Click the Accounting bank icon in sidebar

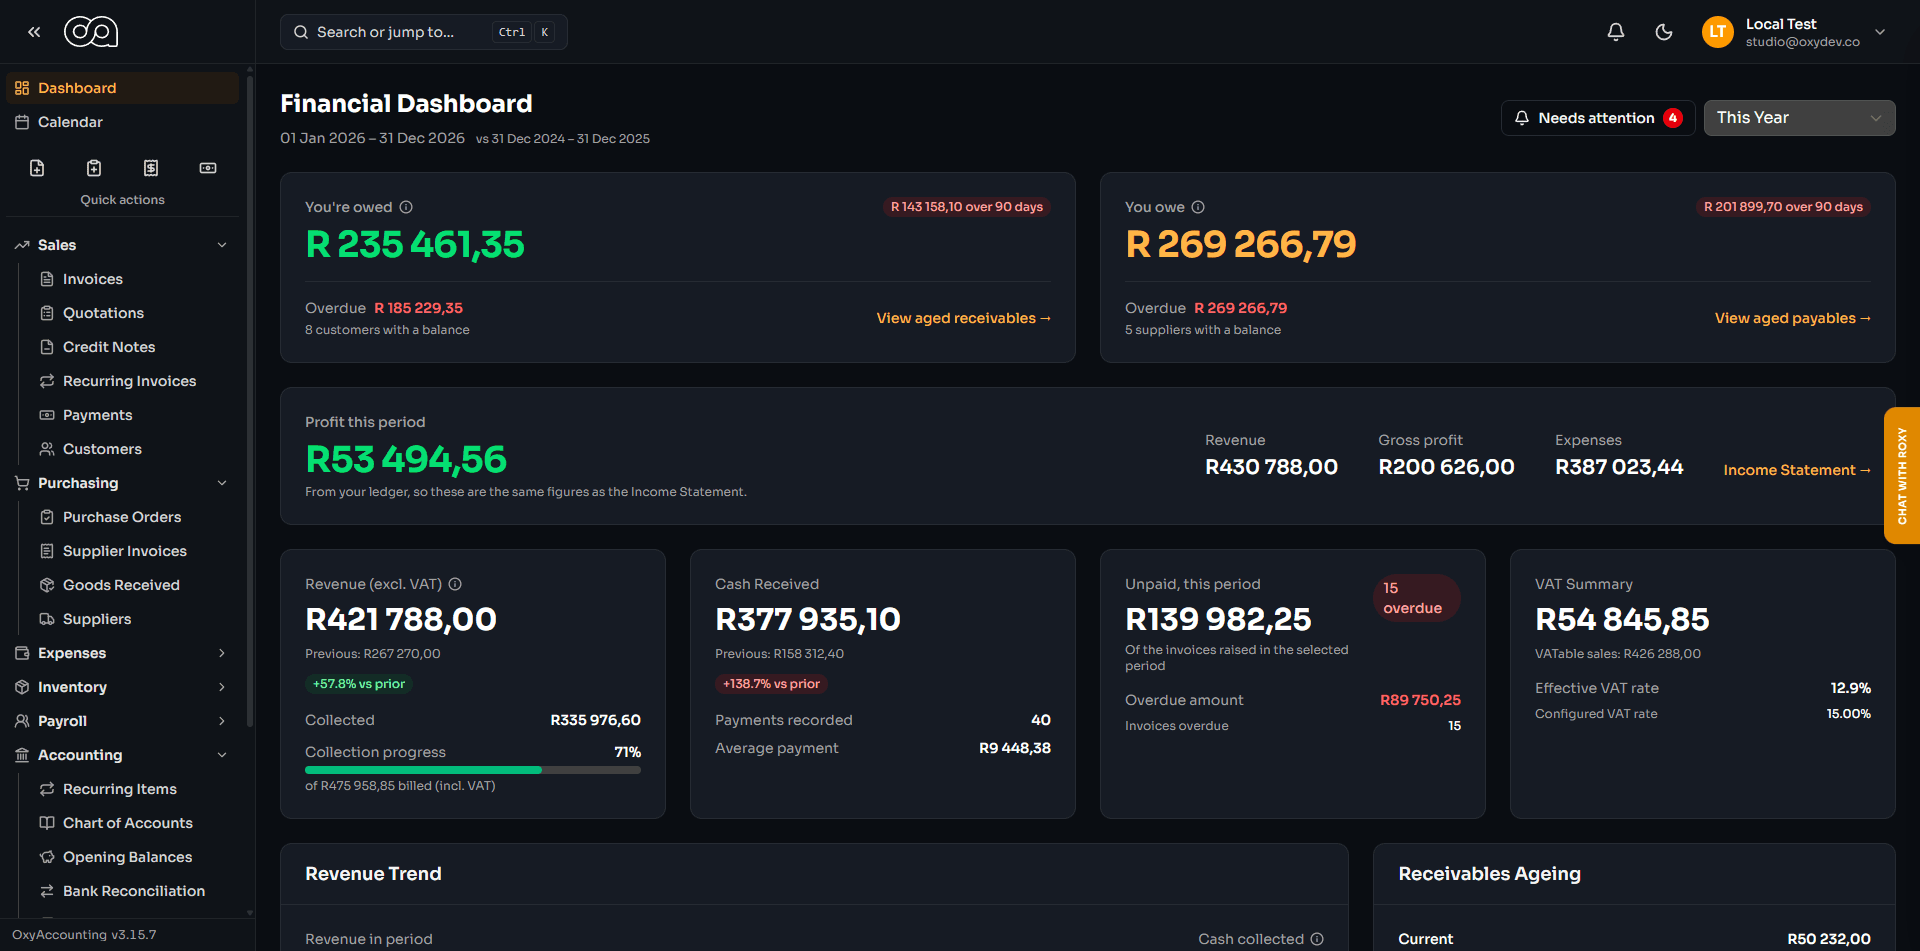22,755
